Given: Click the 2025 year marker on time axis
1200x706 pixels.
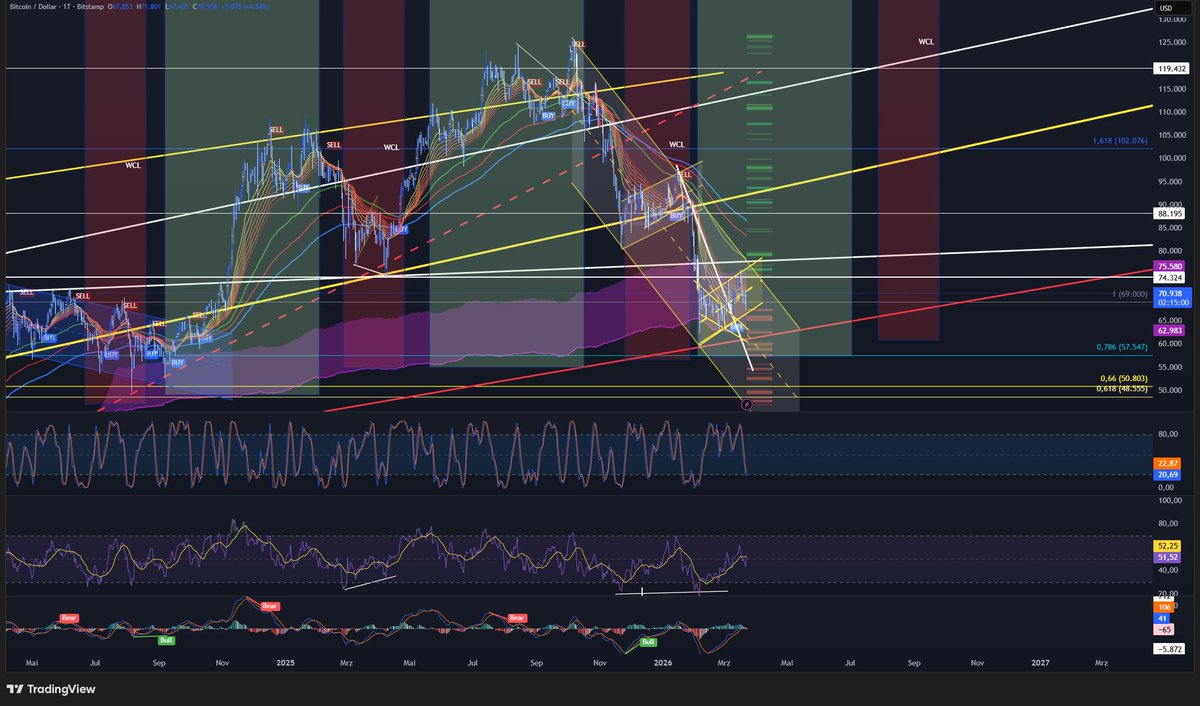Looking at the screenshot, I should point(285,662).
